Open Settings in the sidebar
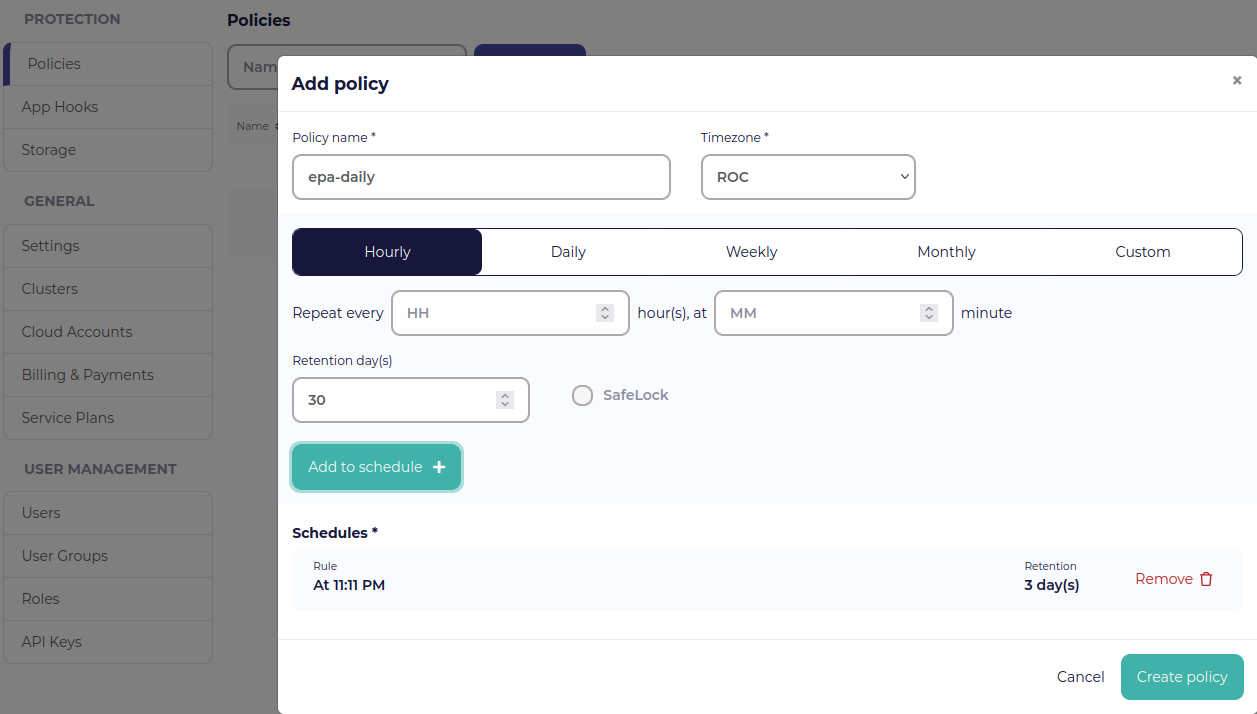 [x=108, y=246]
